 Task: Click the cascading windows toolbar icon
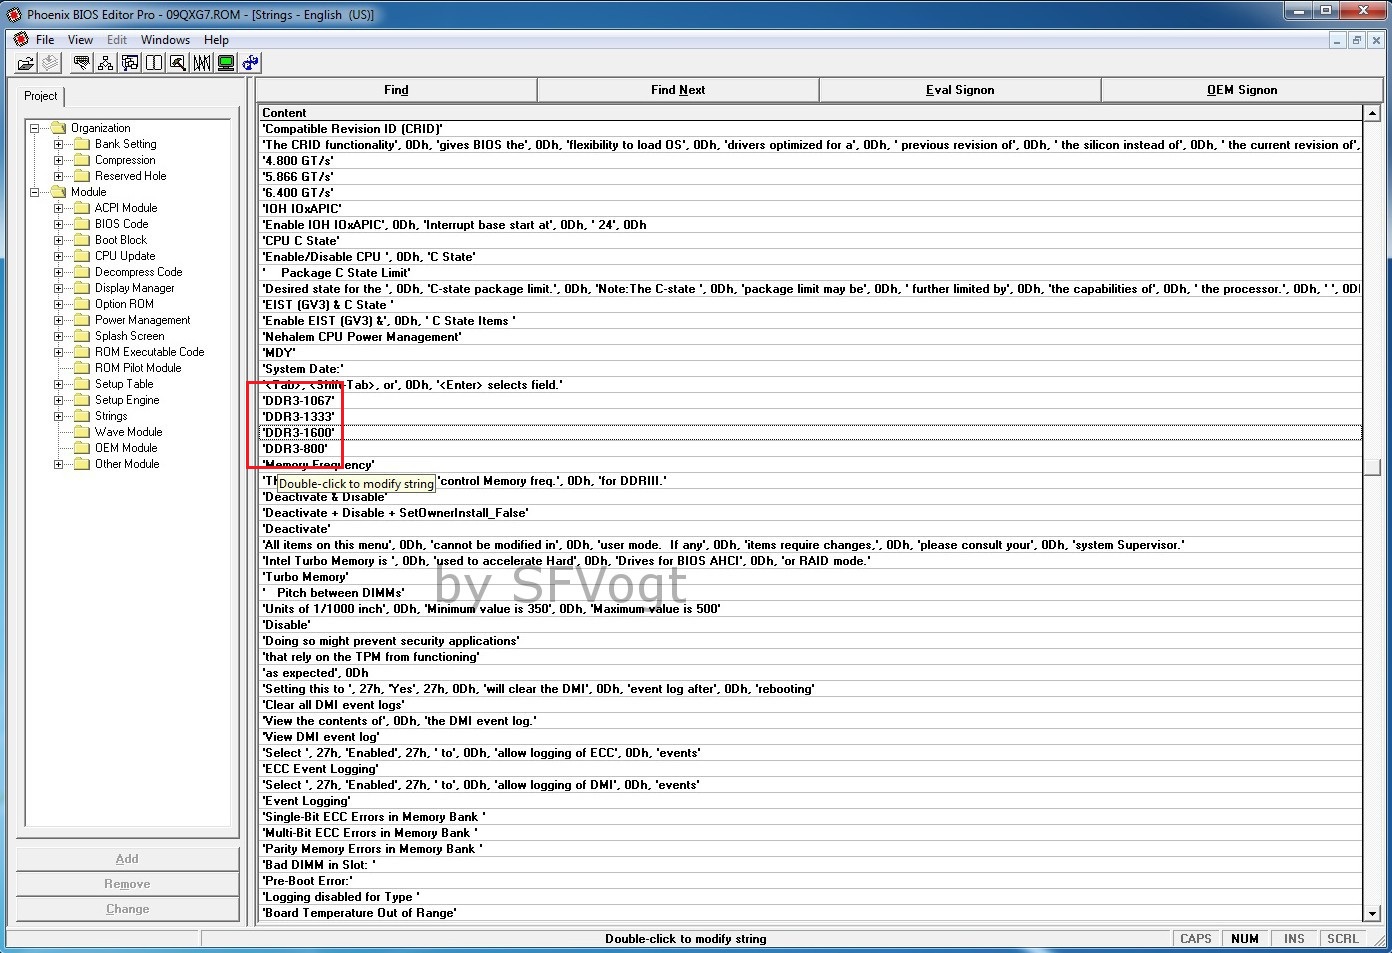pos(130,63)
